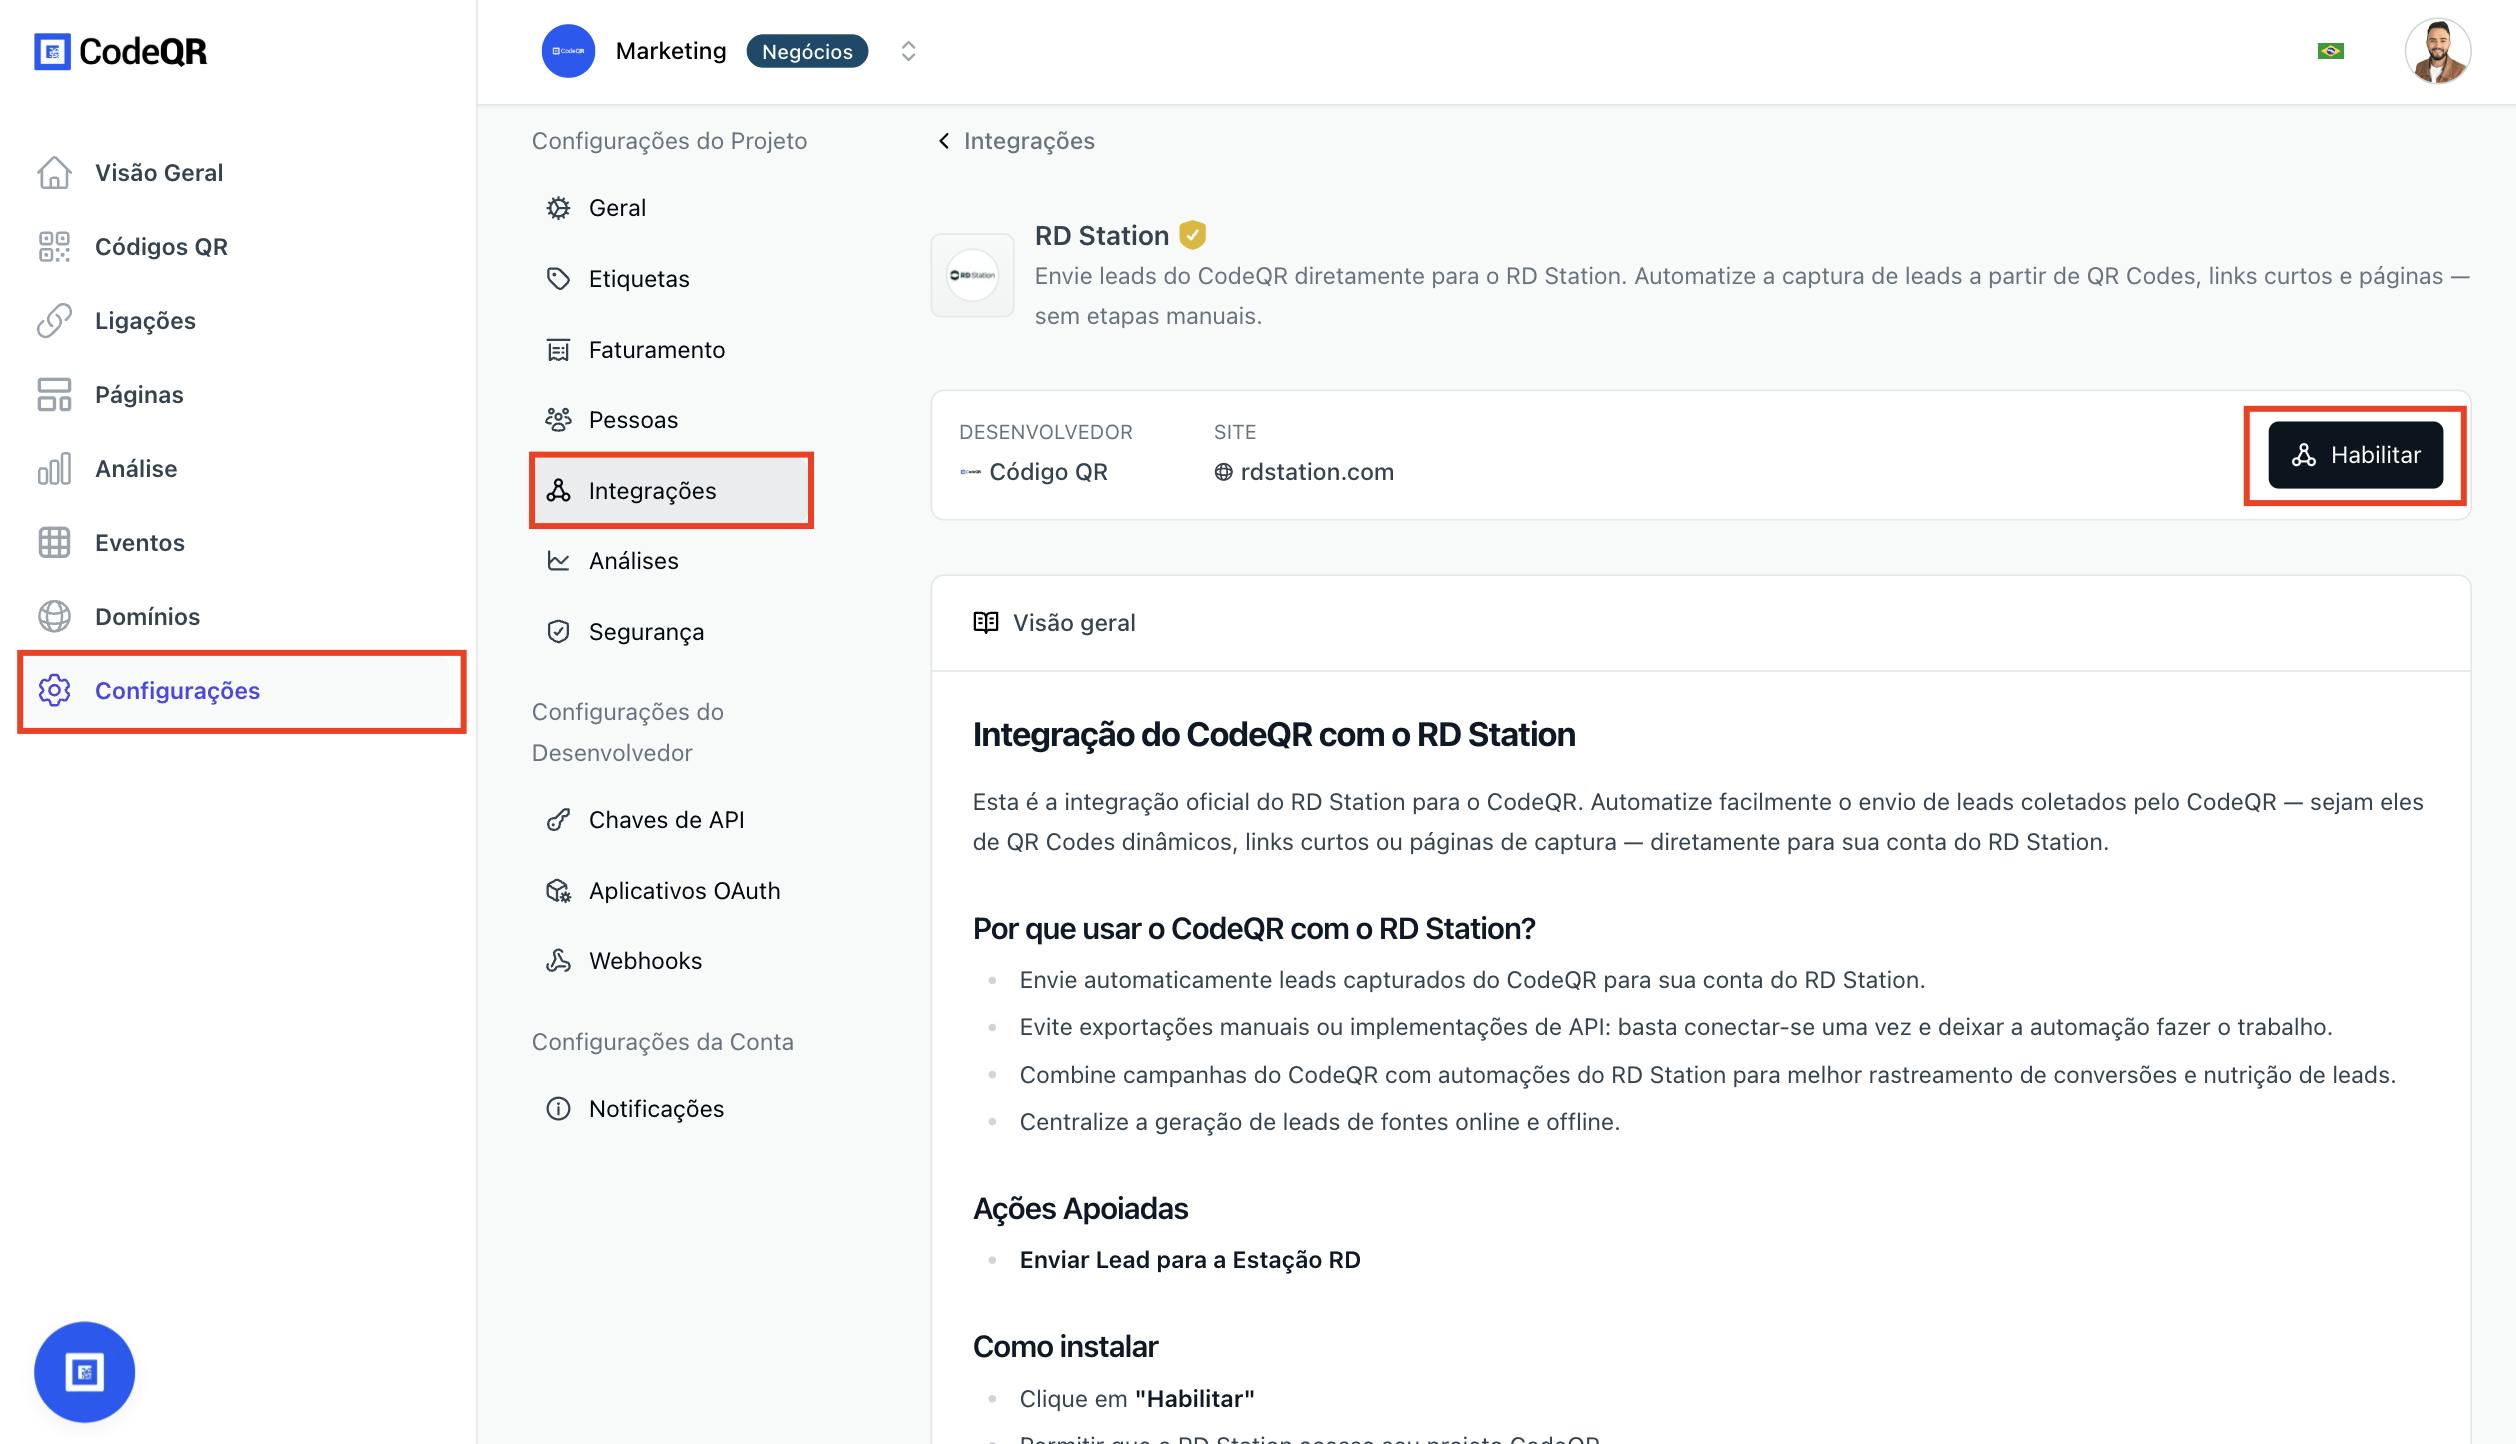This screenshot has width=2516, height=1444.
Task: Select the Visão geral tab label
Action: point(1074,623)
